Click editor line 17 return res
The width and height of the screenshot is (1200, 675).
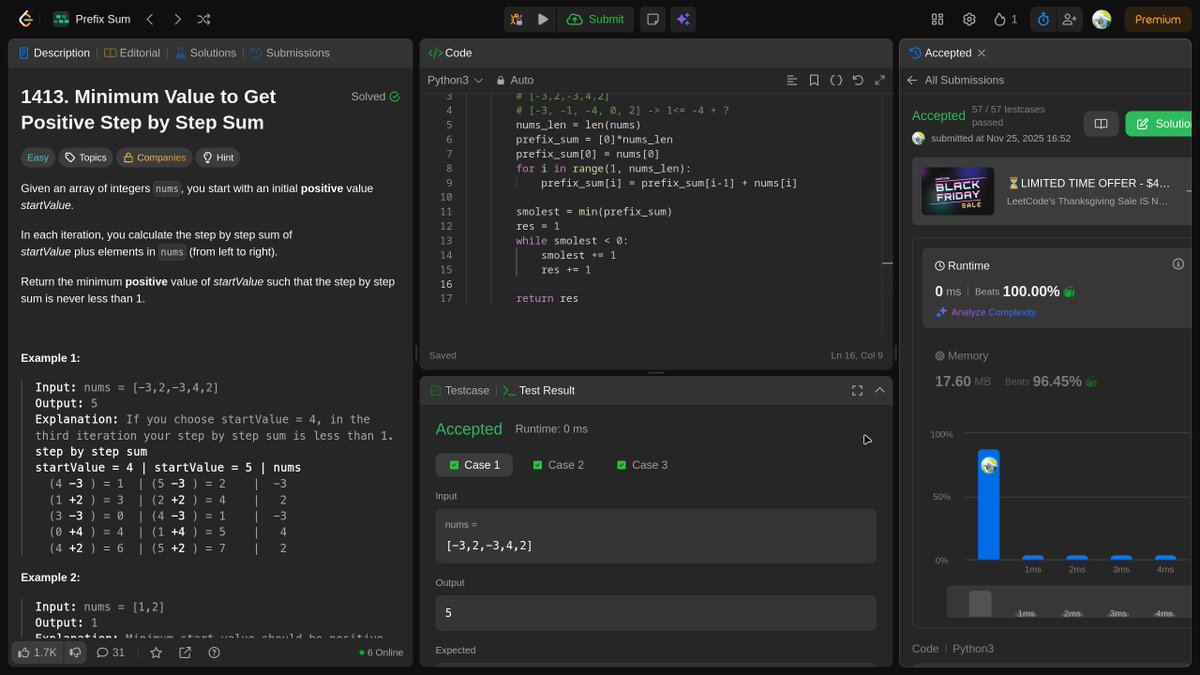547,299
